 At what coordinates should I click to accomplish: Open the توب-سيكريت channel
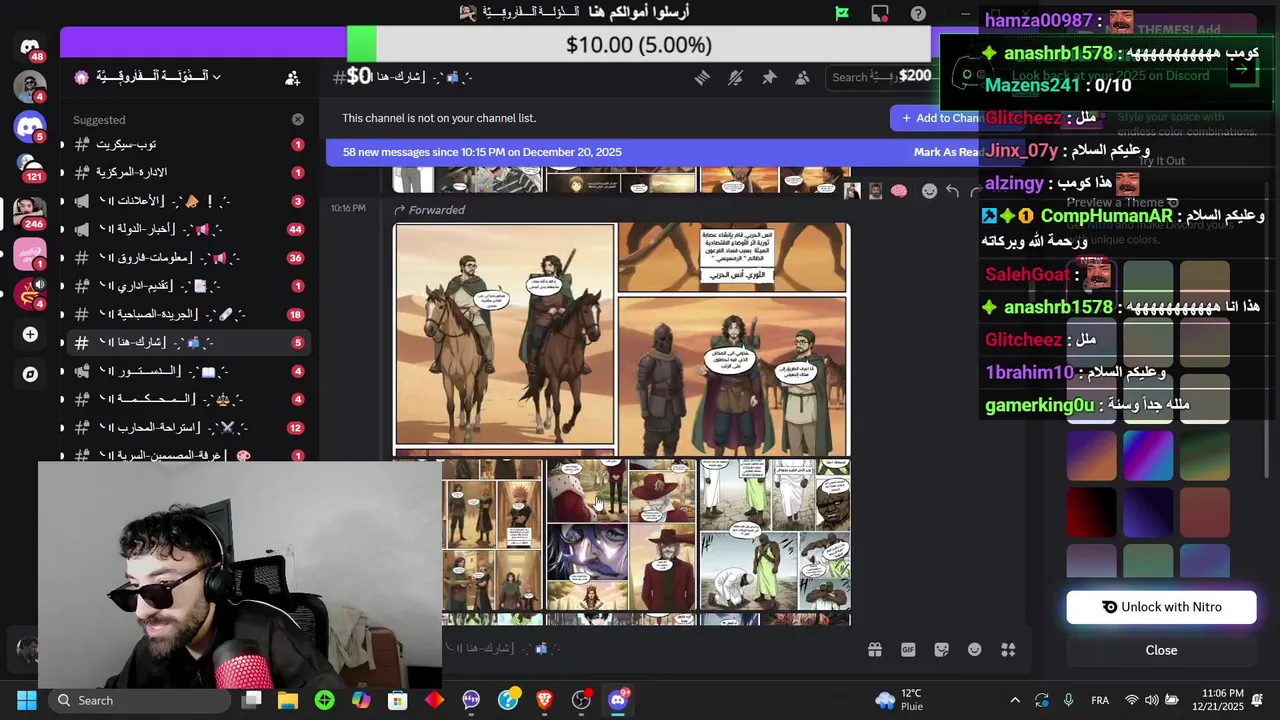tap(188, 145)
